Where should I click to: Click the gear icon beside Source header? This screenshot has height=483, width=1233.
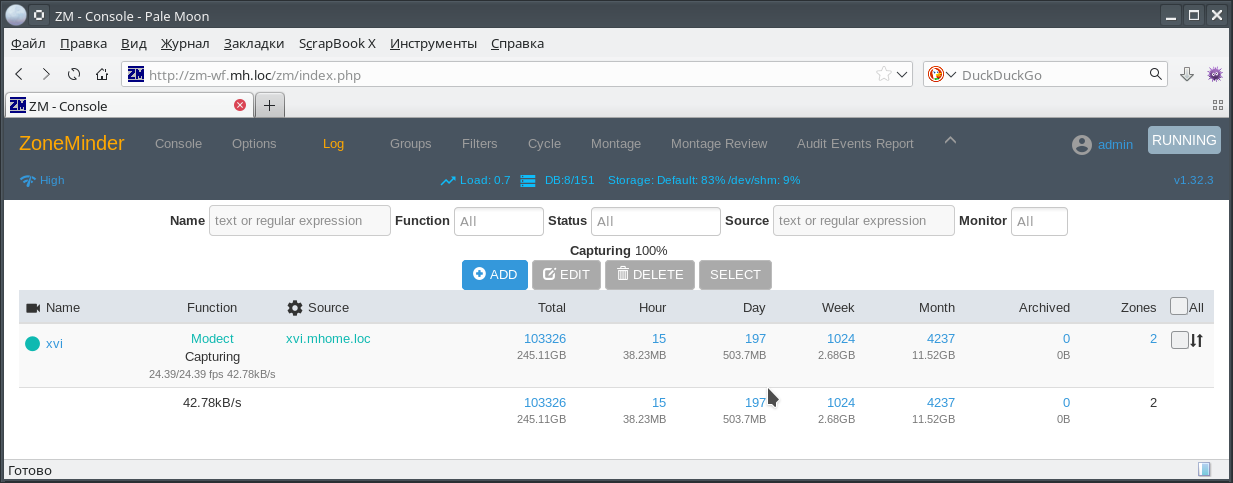(295, 308)
